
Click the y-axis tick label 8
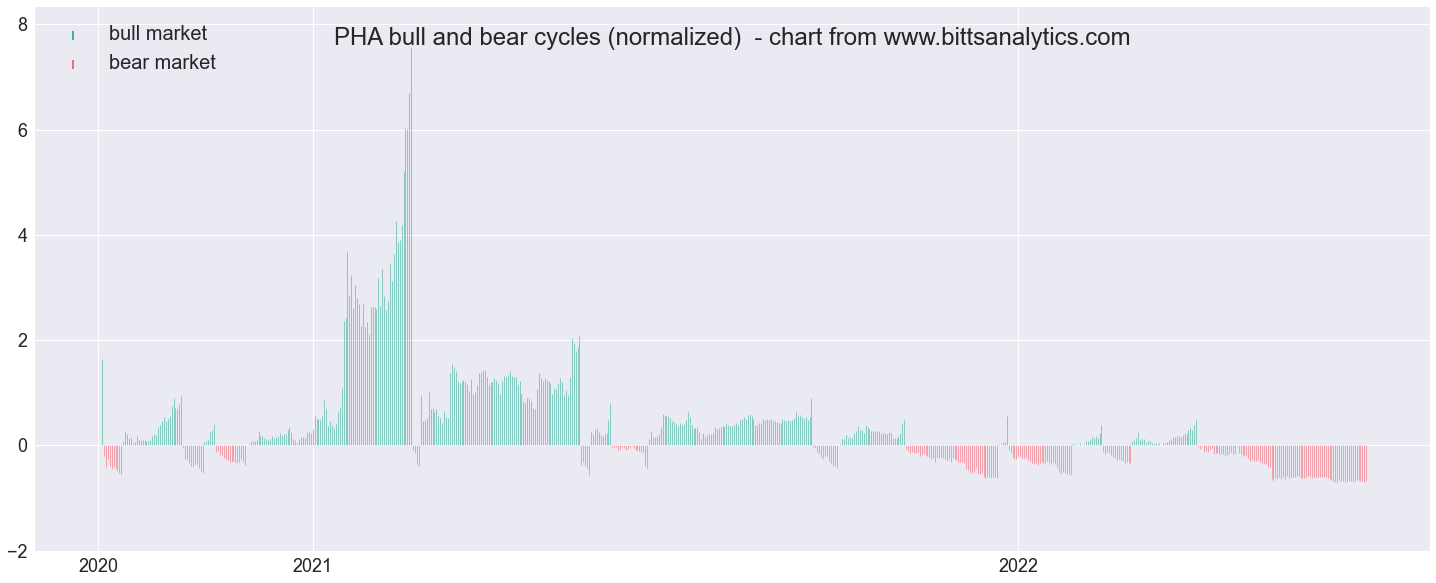click(x=24, y=24)
